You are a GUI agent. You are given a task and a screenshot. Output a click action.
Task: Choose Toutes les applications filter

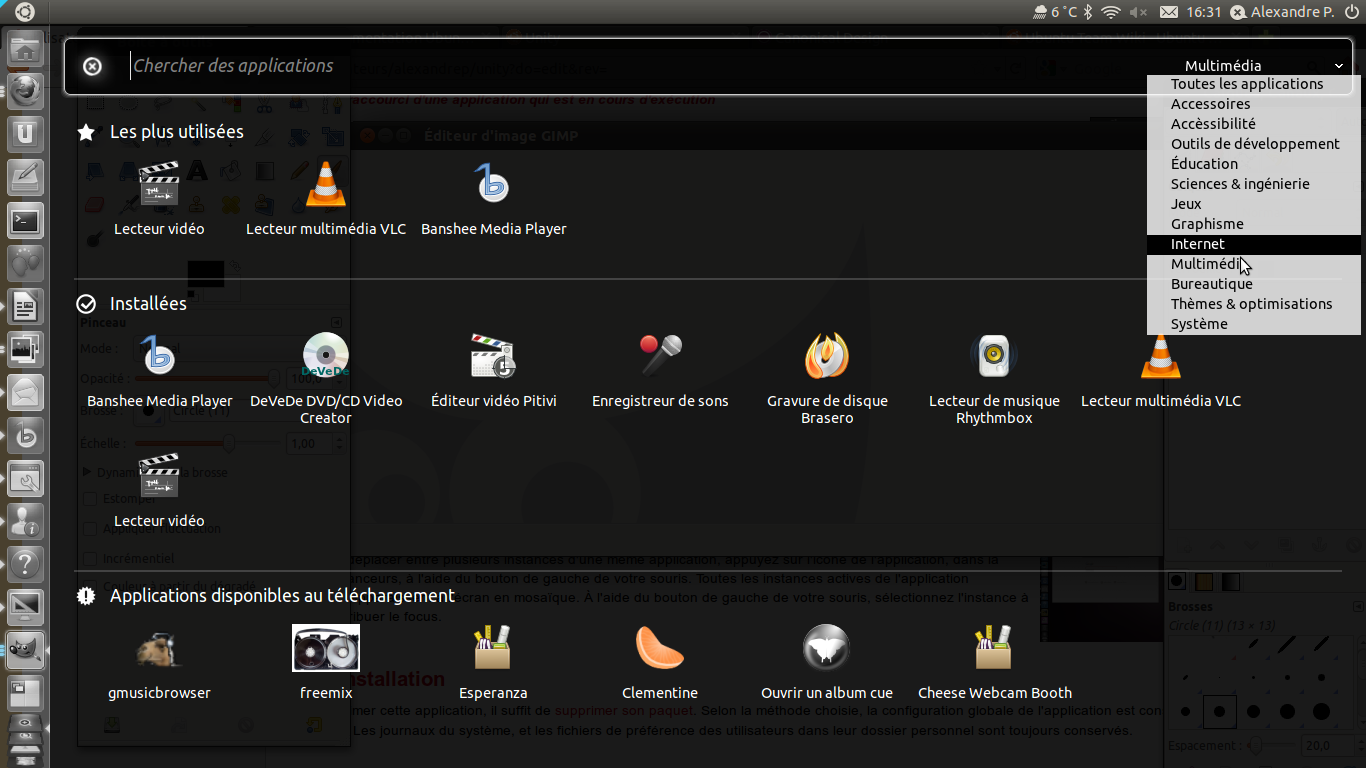click(1247, 84)
